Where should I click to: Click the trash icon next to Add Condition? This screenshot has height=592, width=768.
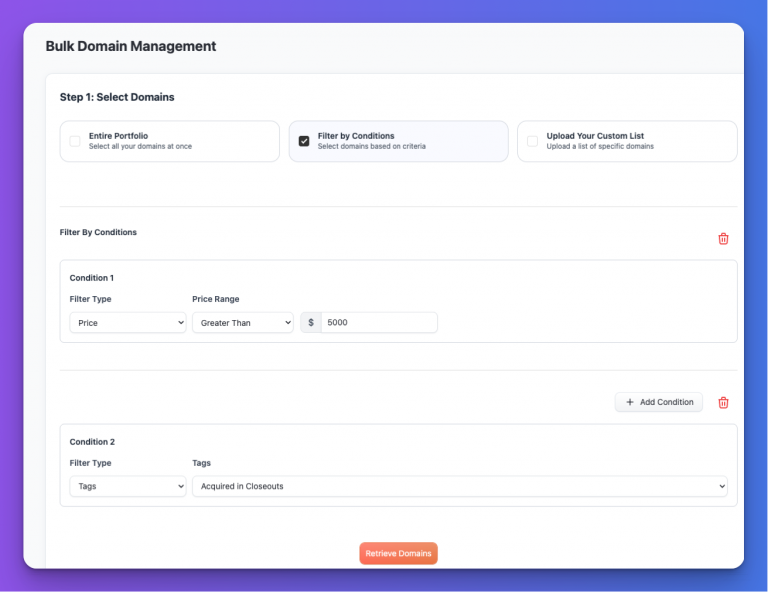(723, 402)
